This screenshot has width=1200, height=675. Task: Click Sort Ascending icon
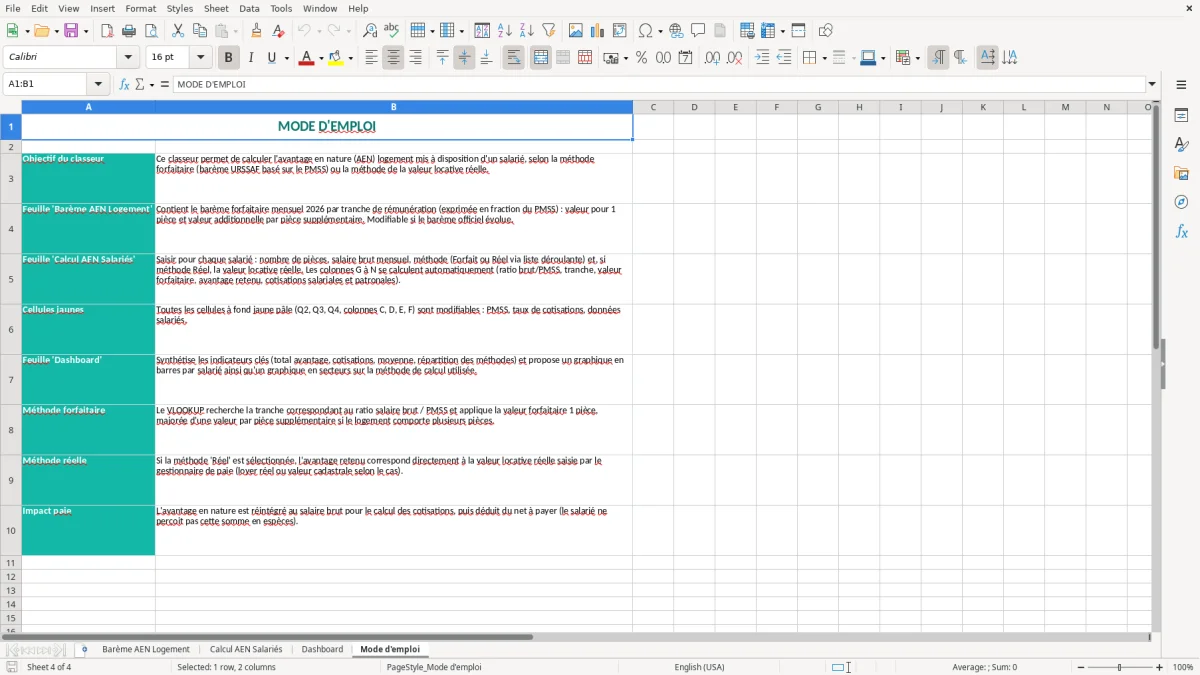(505, 31)
